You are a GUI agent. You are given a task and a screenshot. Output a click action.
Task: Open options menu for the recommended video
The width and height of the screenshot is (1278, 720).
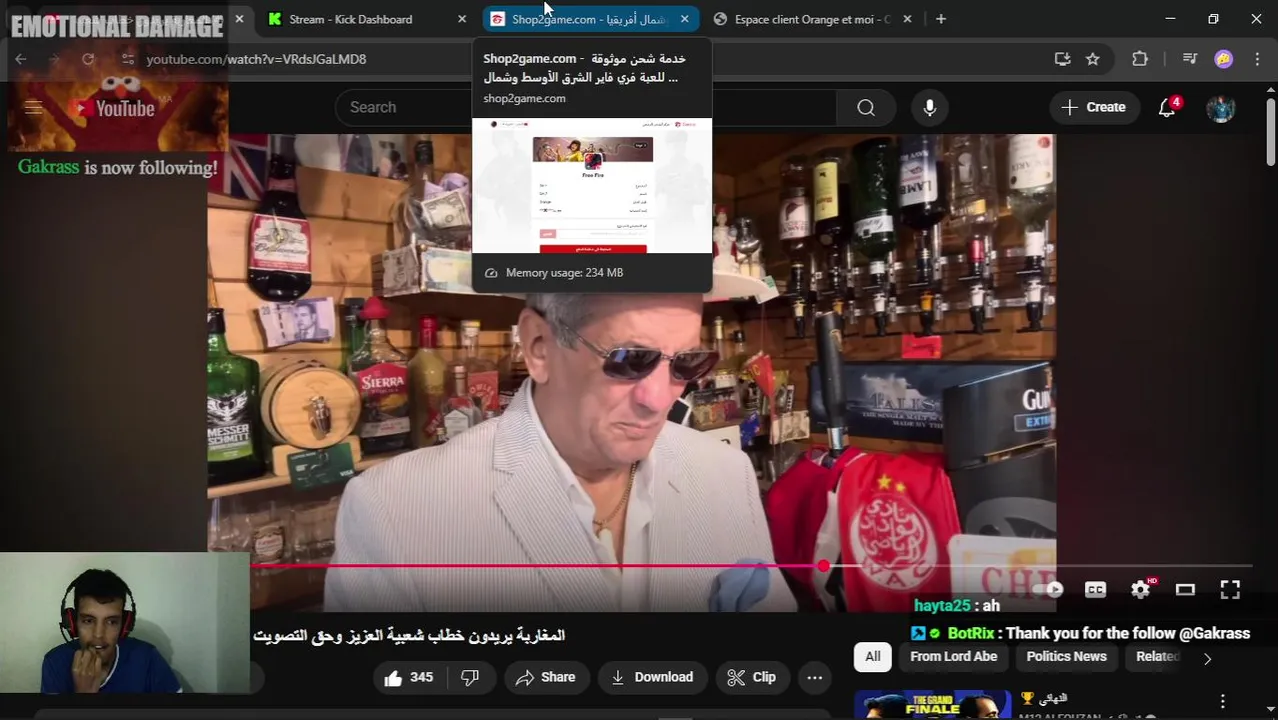(1222, 701)
